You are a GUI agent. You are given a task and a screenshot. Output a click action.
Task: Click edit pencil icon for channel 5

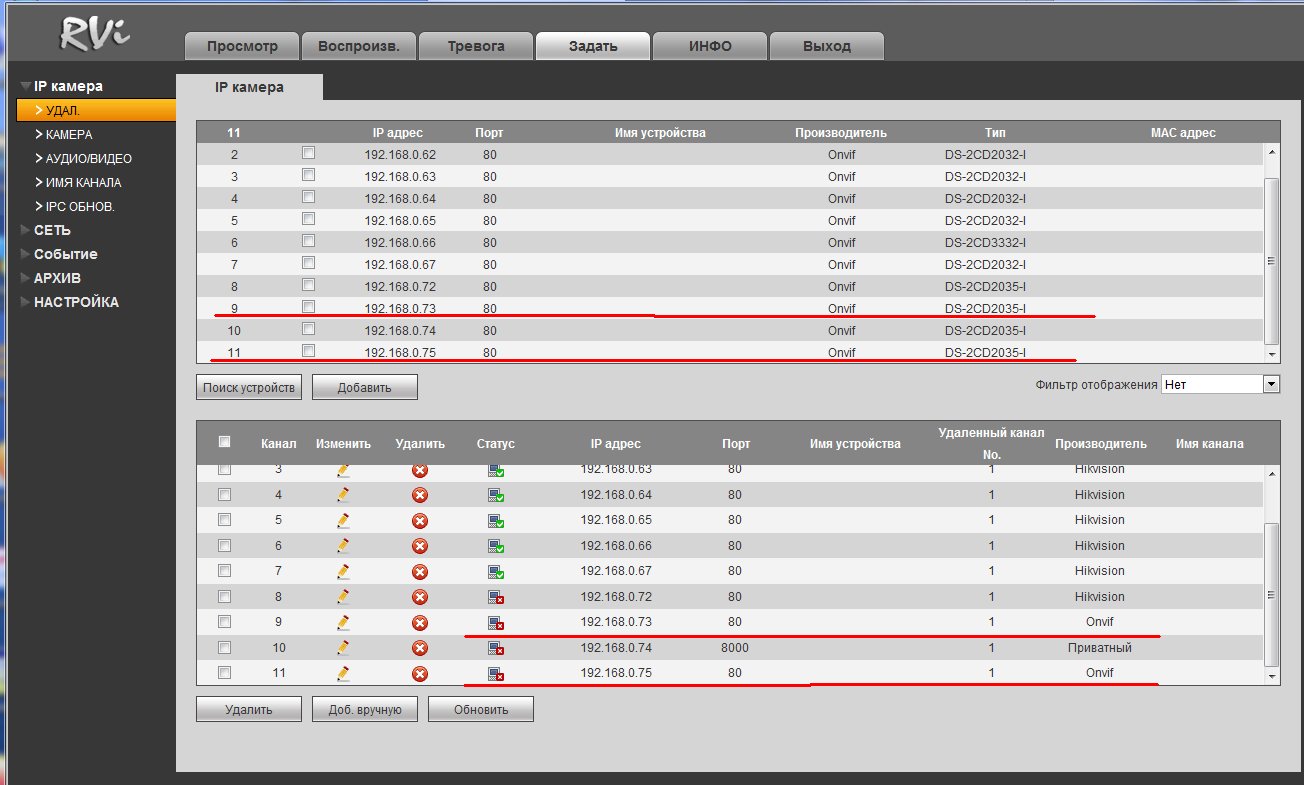click(343, 520)
